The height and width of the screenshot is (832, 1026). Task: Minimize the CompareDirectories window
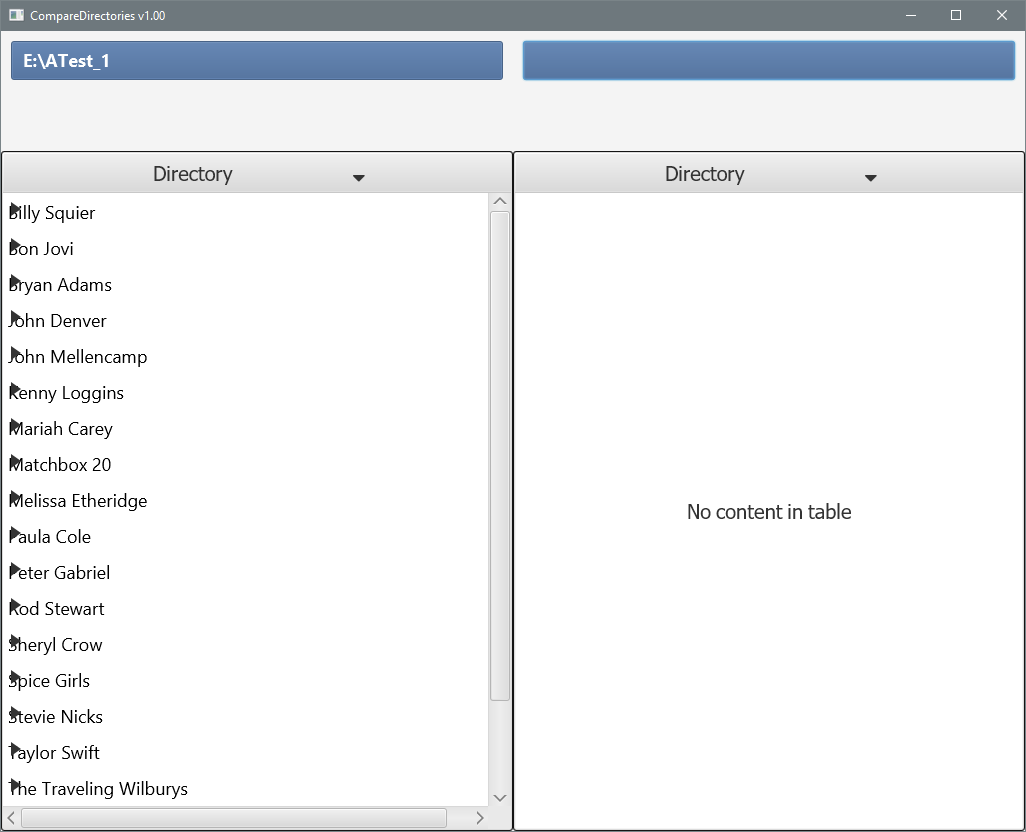click(910, 15)
